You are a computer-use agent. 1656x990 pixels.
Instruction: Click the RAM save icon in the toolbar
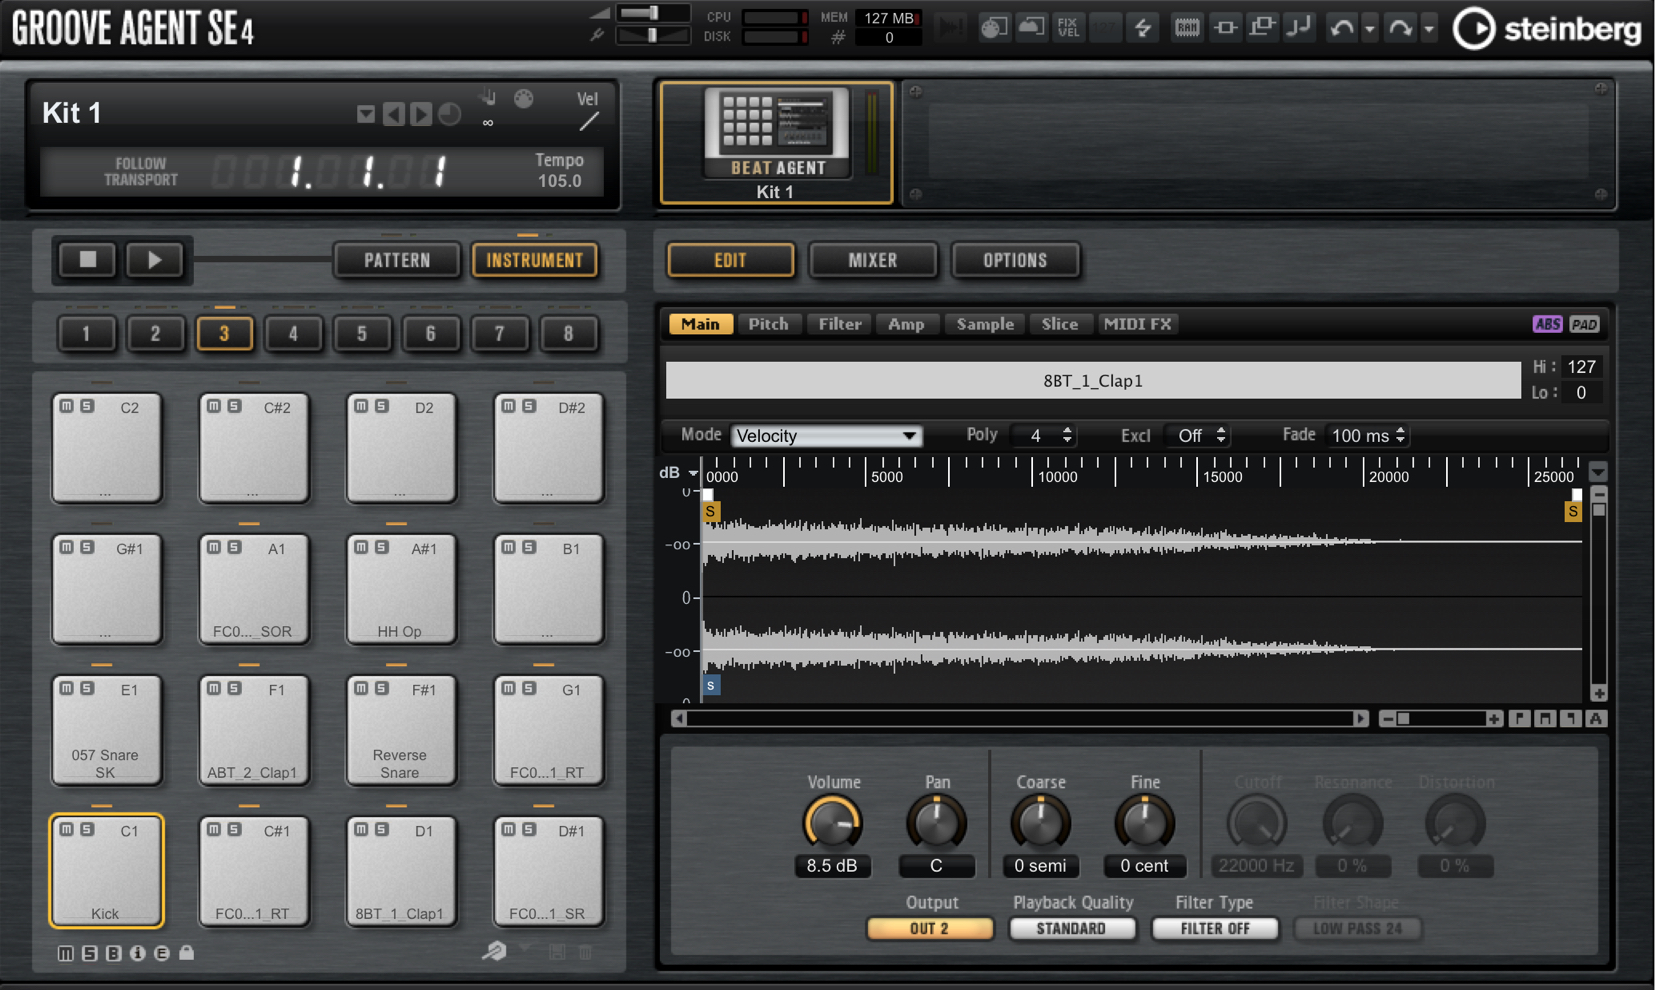tap(1187, 27)
